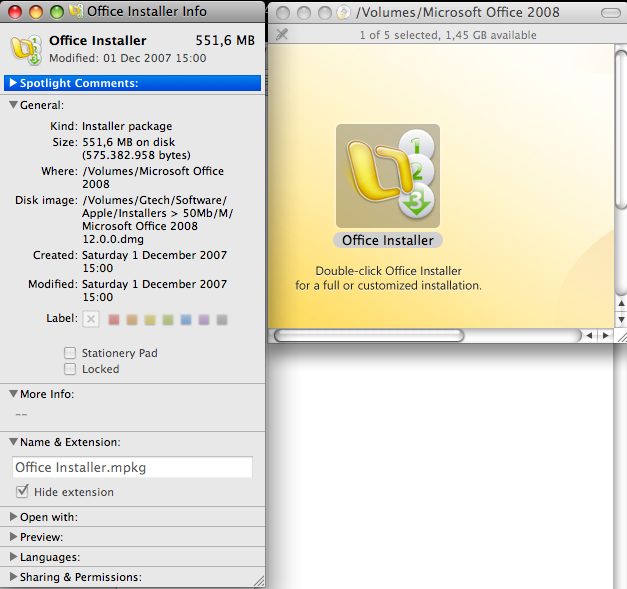This screenshot has height=589, width=627.
Task: Expand the Languages section
Action: click(13, 557)
